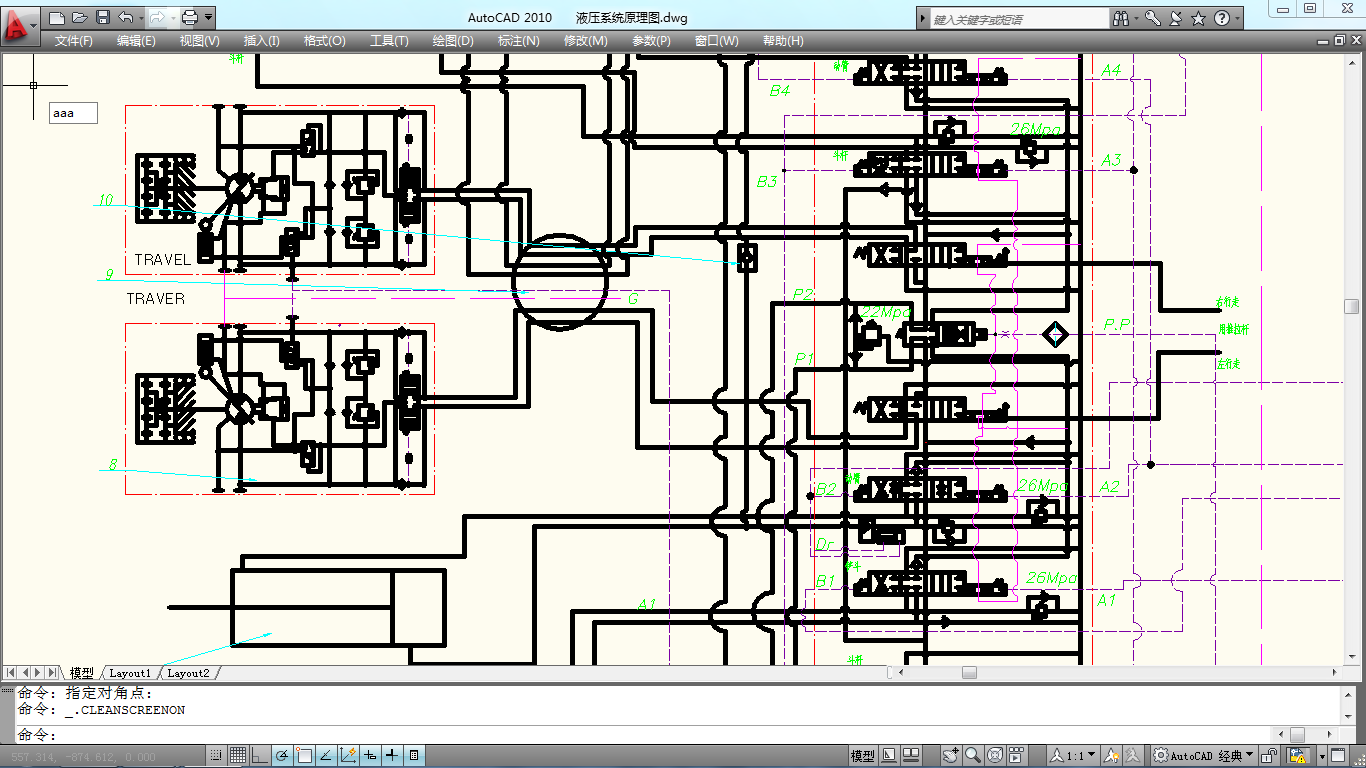Switch to the Layout1 tab

coord(130,673)
